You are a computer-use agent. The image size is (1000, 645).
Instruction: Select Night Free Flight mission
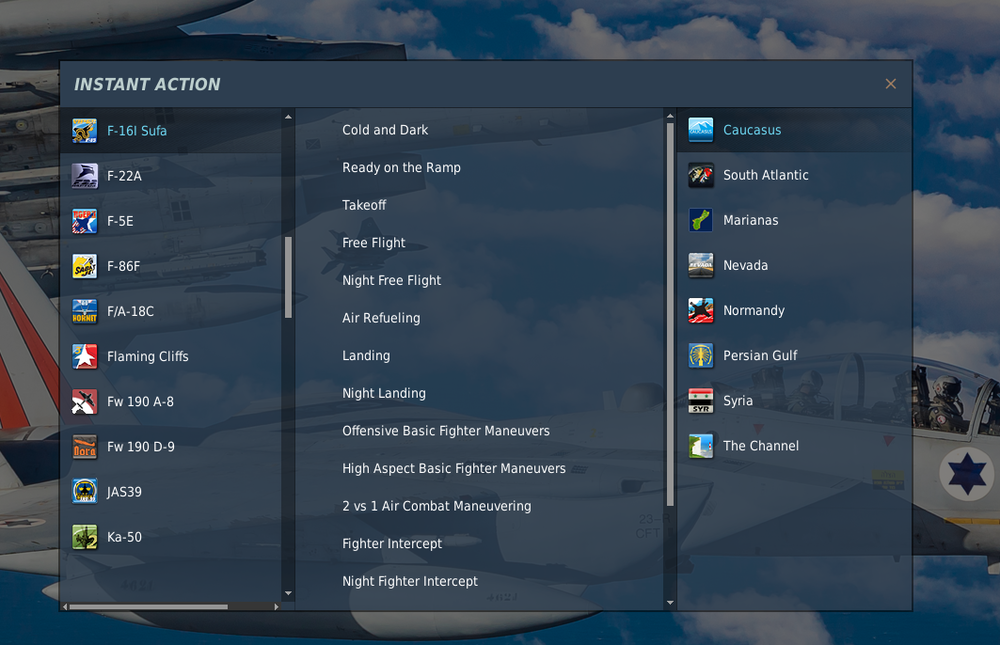pyautogui.click(x=391, y=281)
